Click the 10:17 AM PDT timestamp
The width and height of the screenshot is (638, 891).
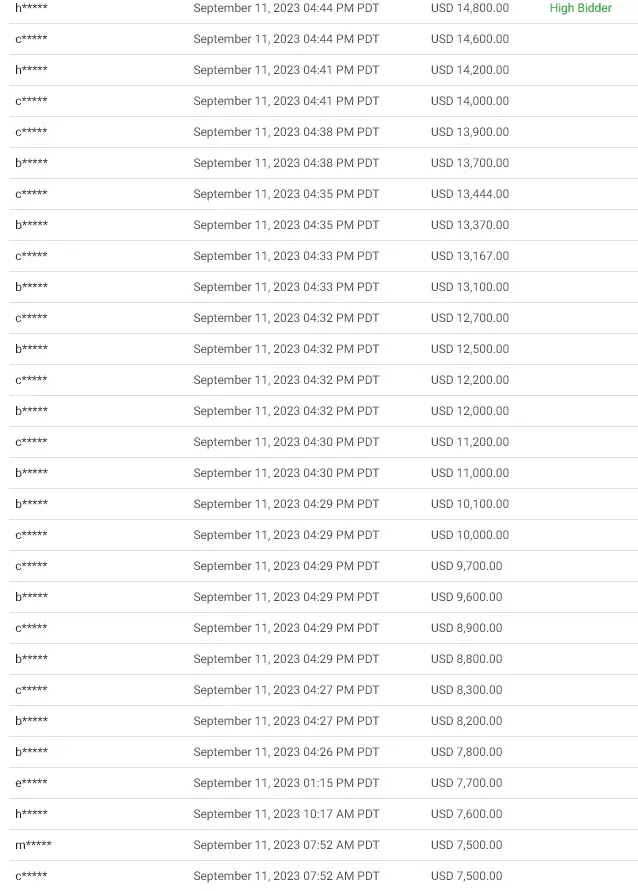point(286,814)
